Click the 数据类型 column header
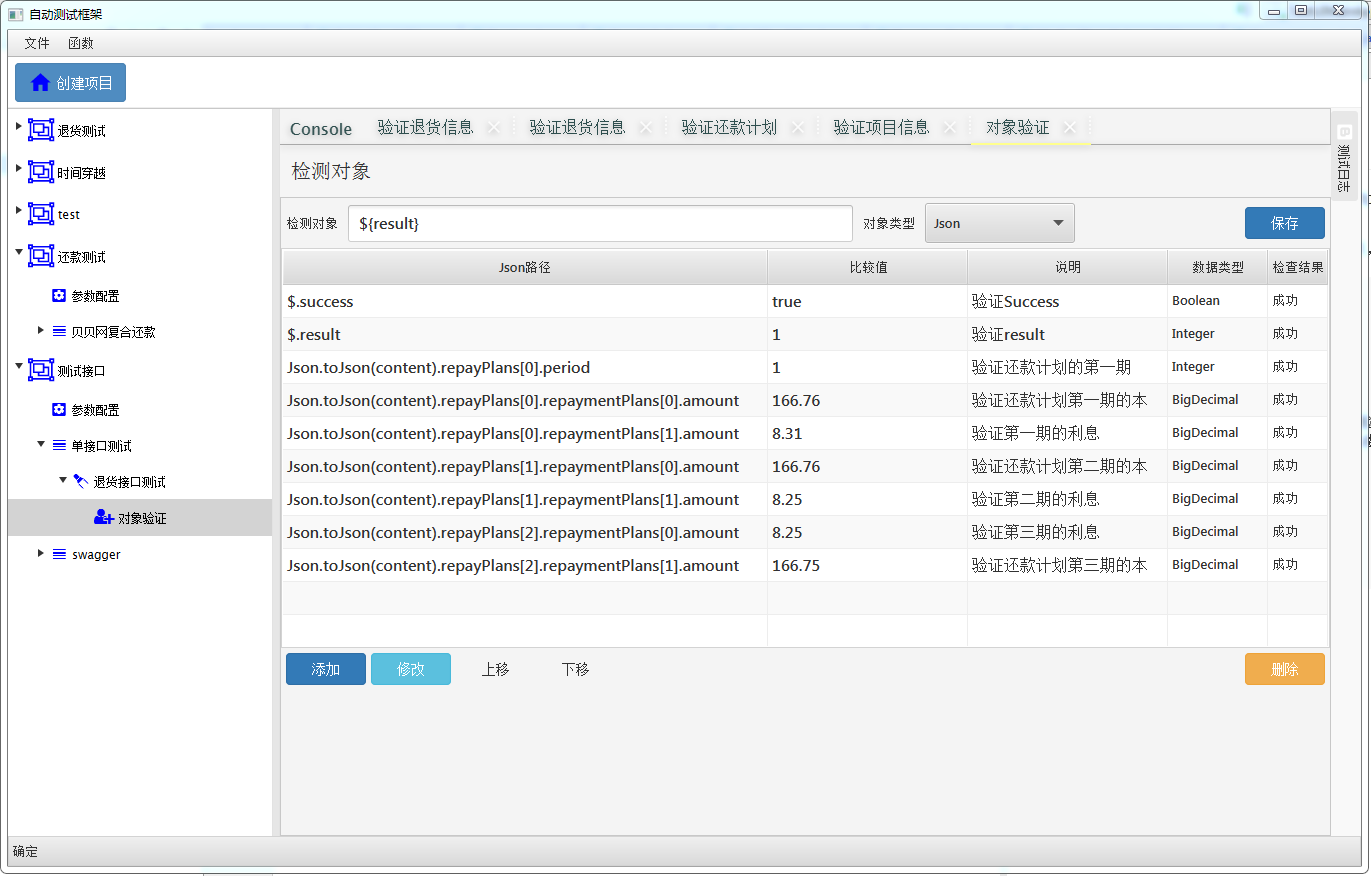The image size is (1371, 876). 1217,267
